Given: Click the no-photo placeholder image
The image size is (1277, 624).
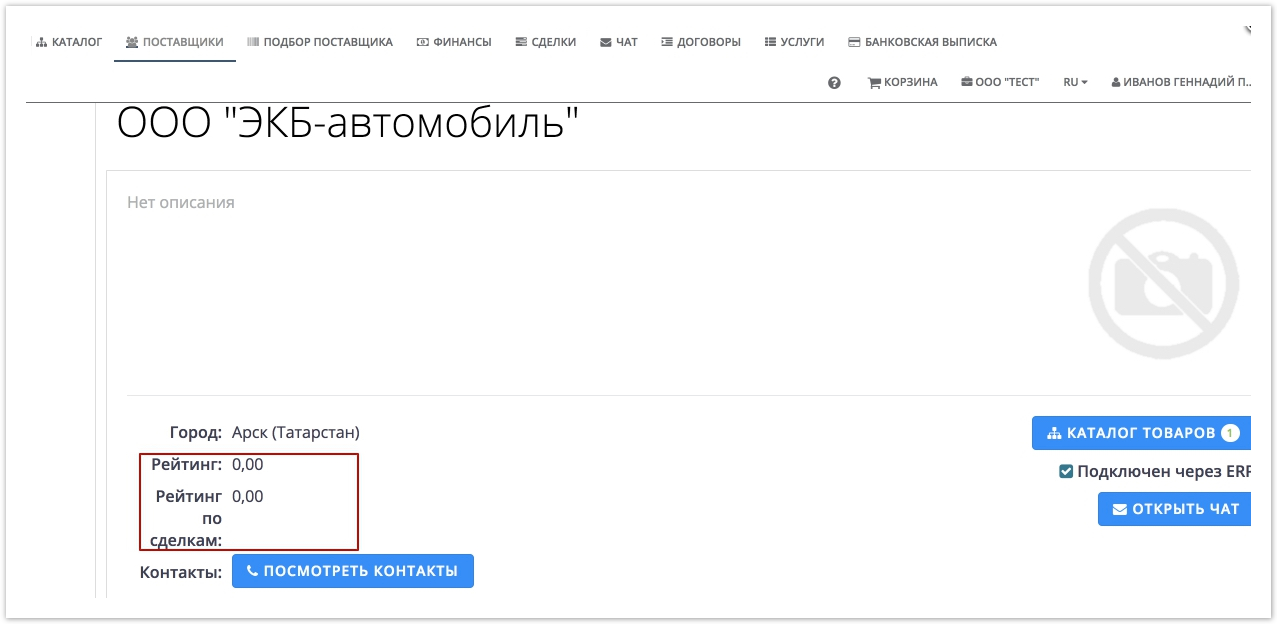Looking at the screenshot, I should tap(1164, 284).
